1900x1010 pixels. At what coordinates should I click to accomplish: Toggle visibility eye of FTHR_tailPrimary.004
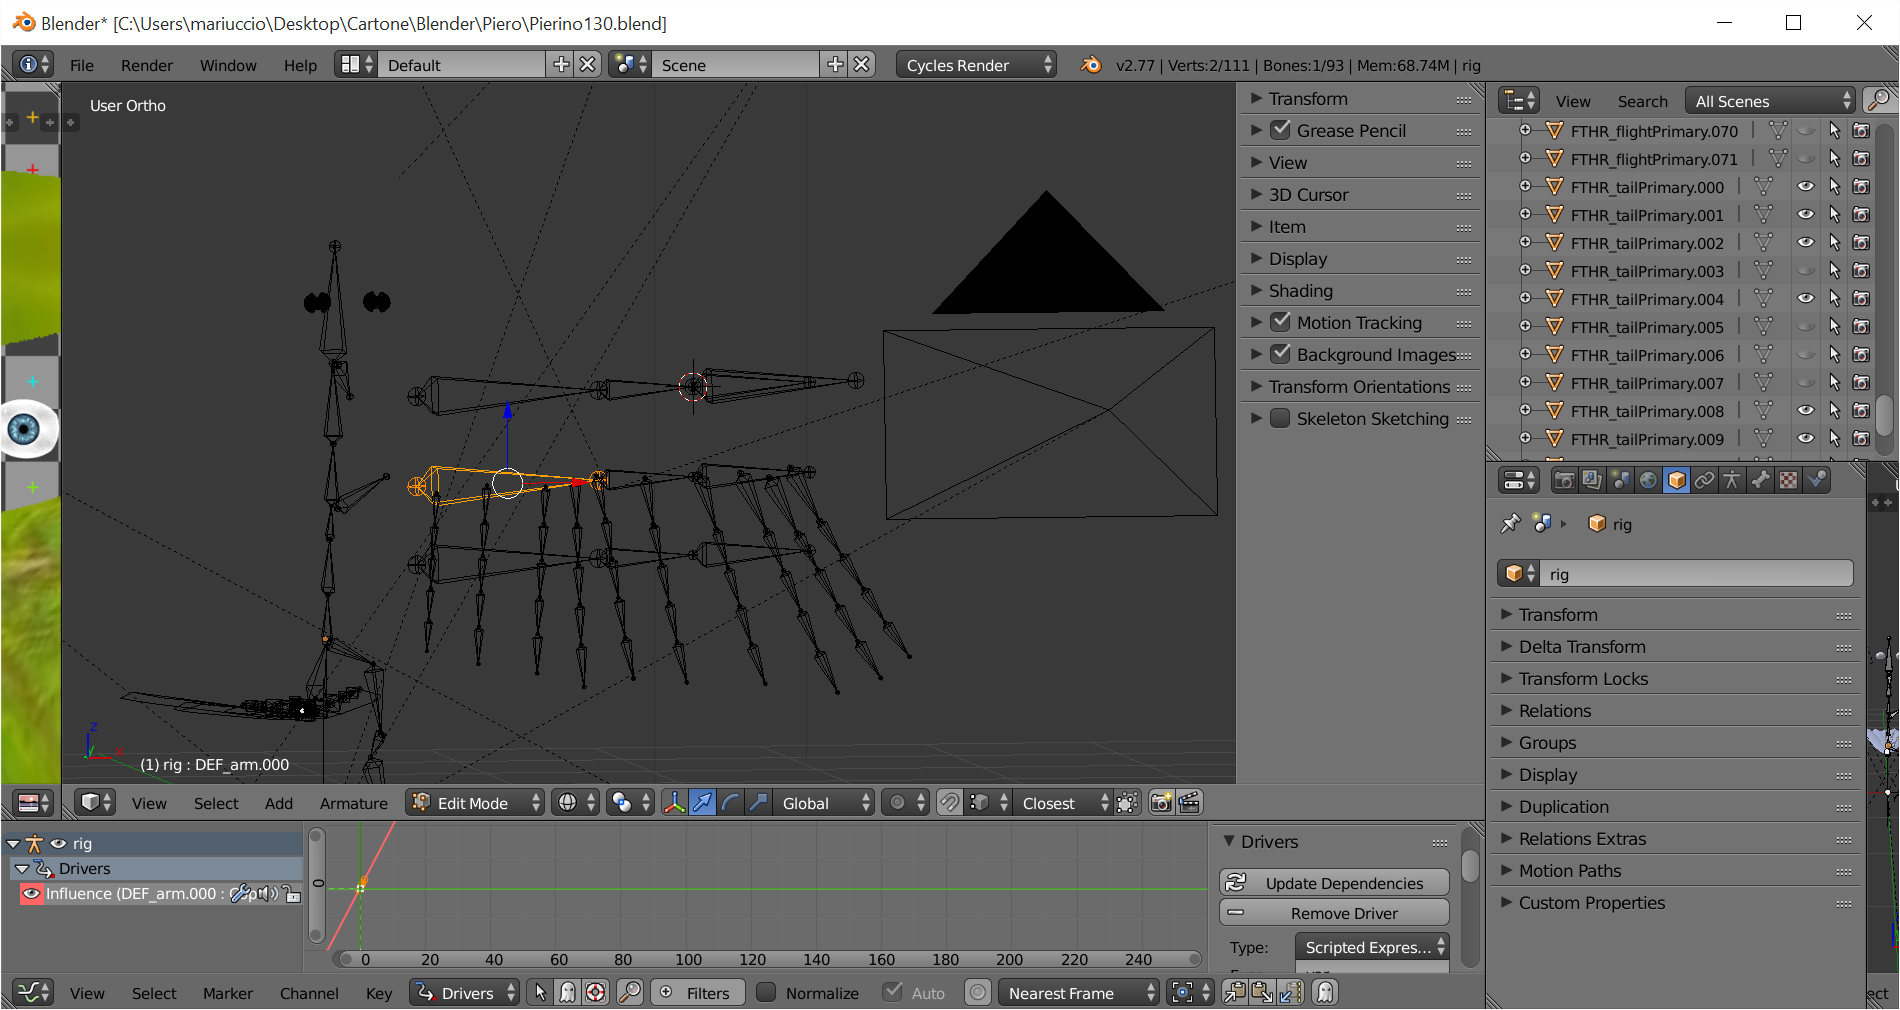pos(1805,299)
